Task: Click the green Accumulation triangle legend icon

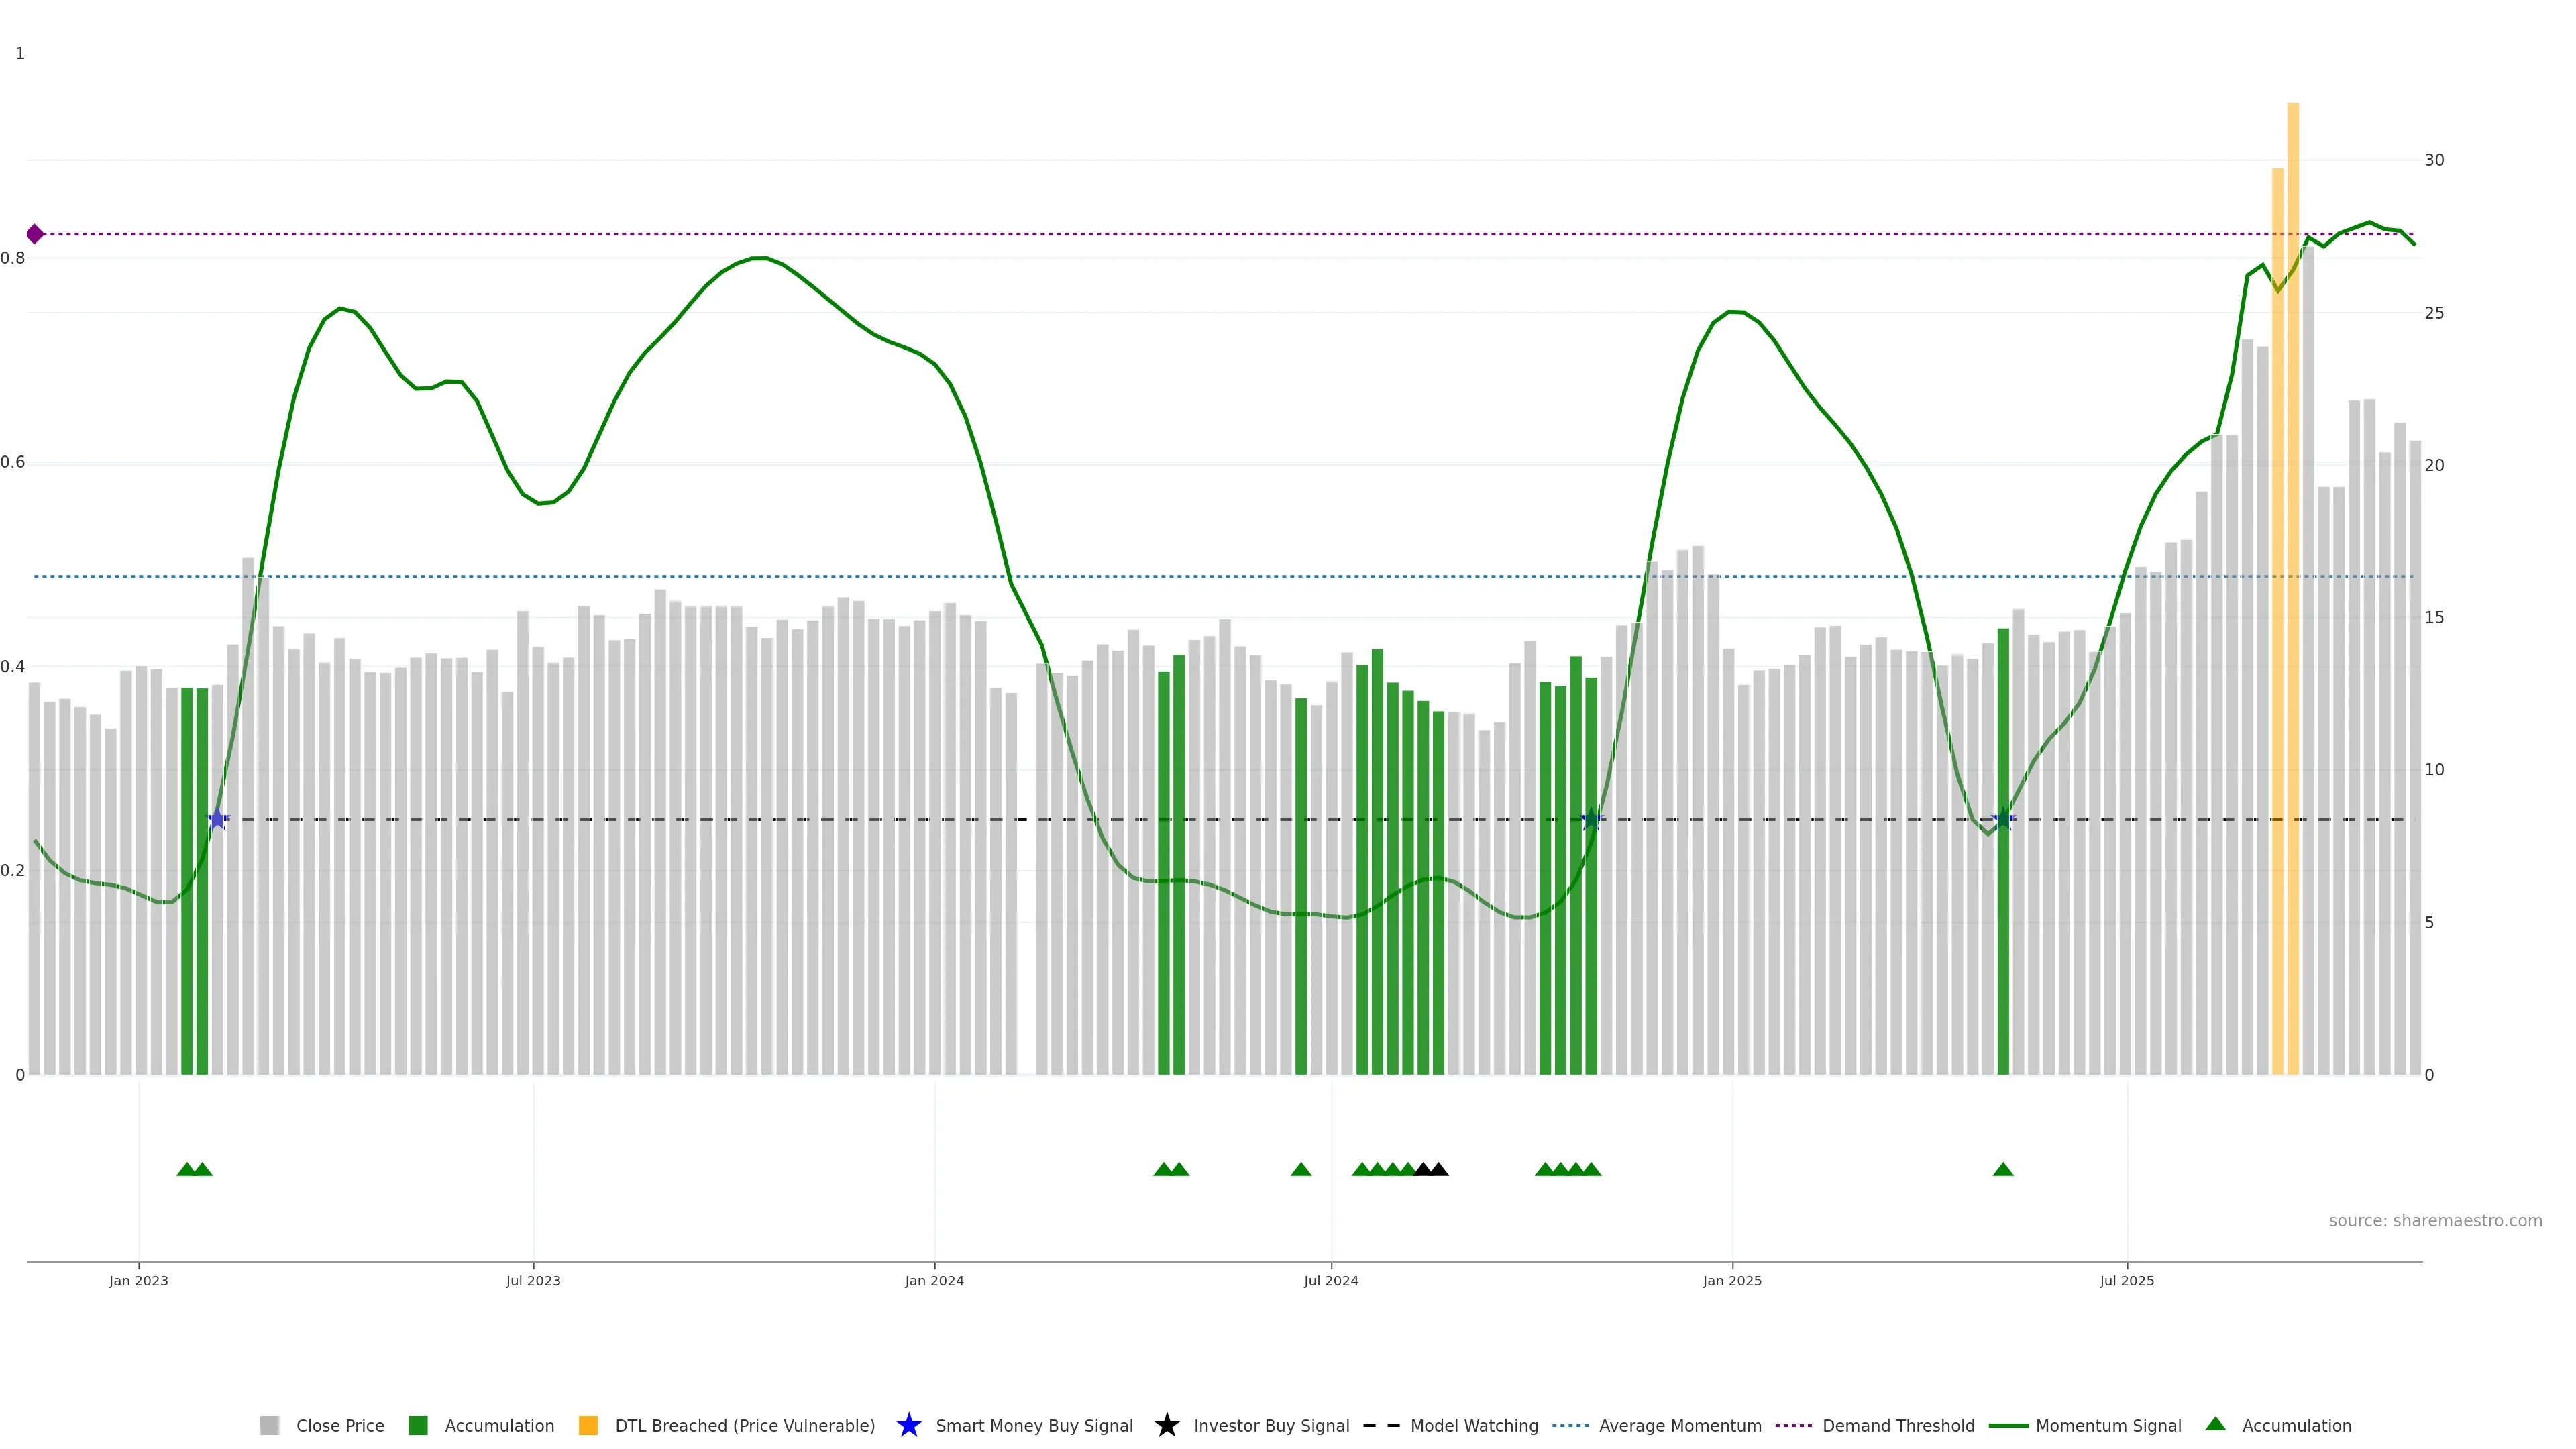Action: pos(2215,1424)
